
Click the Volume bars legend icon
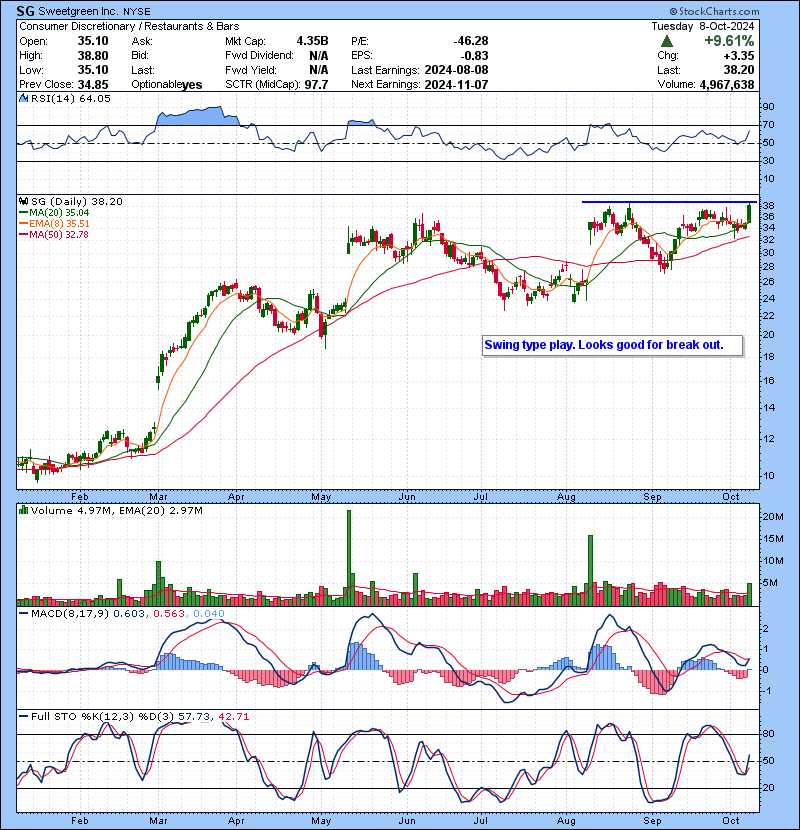point(24,510)
